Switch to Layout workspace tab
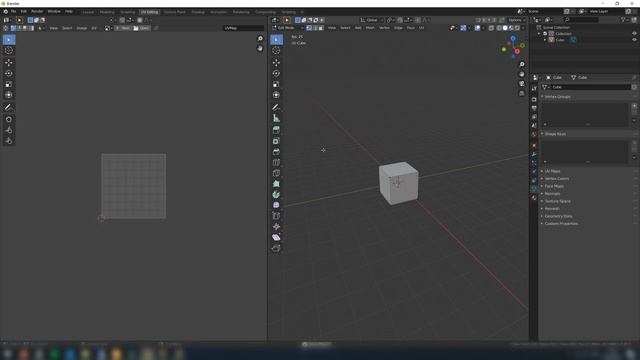This screenshot has height=360, width=640. 88,12
